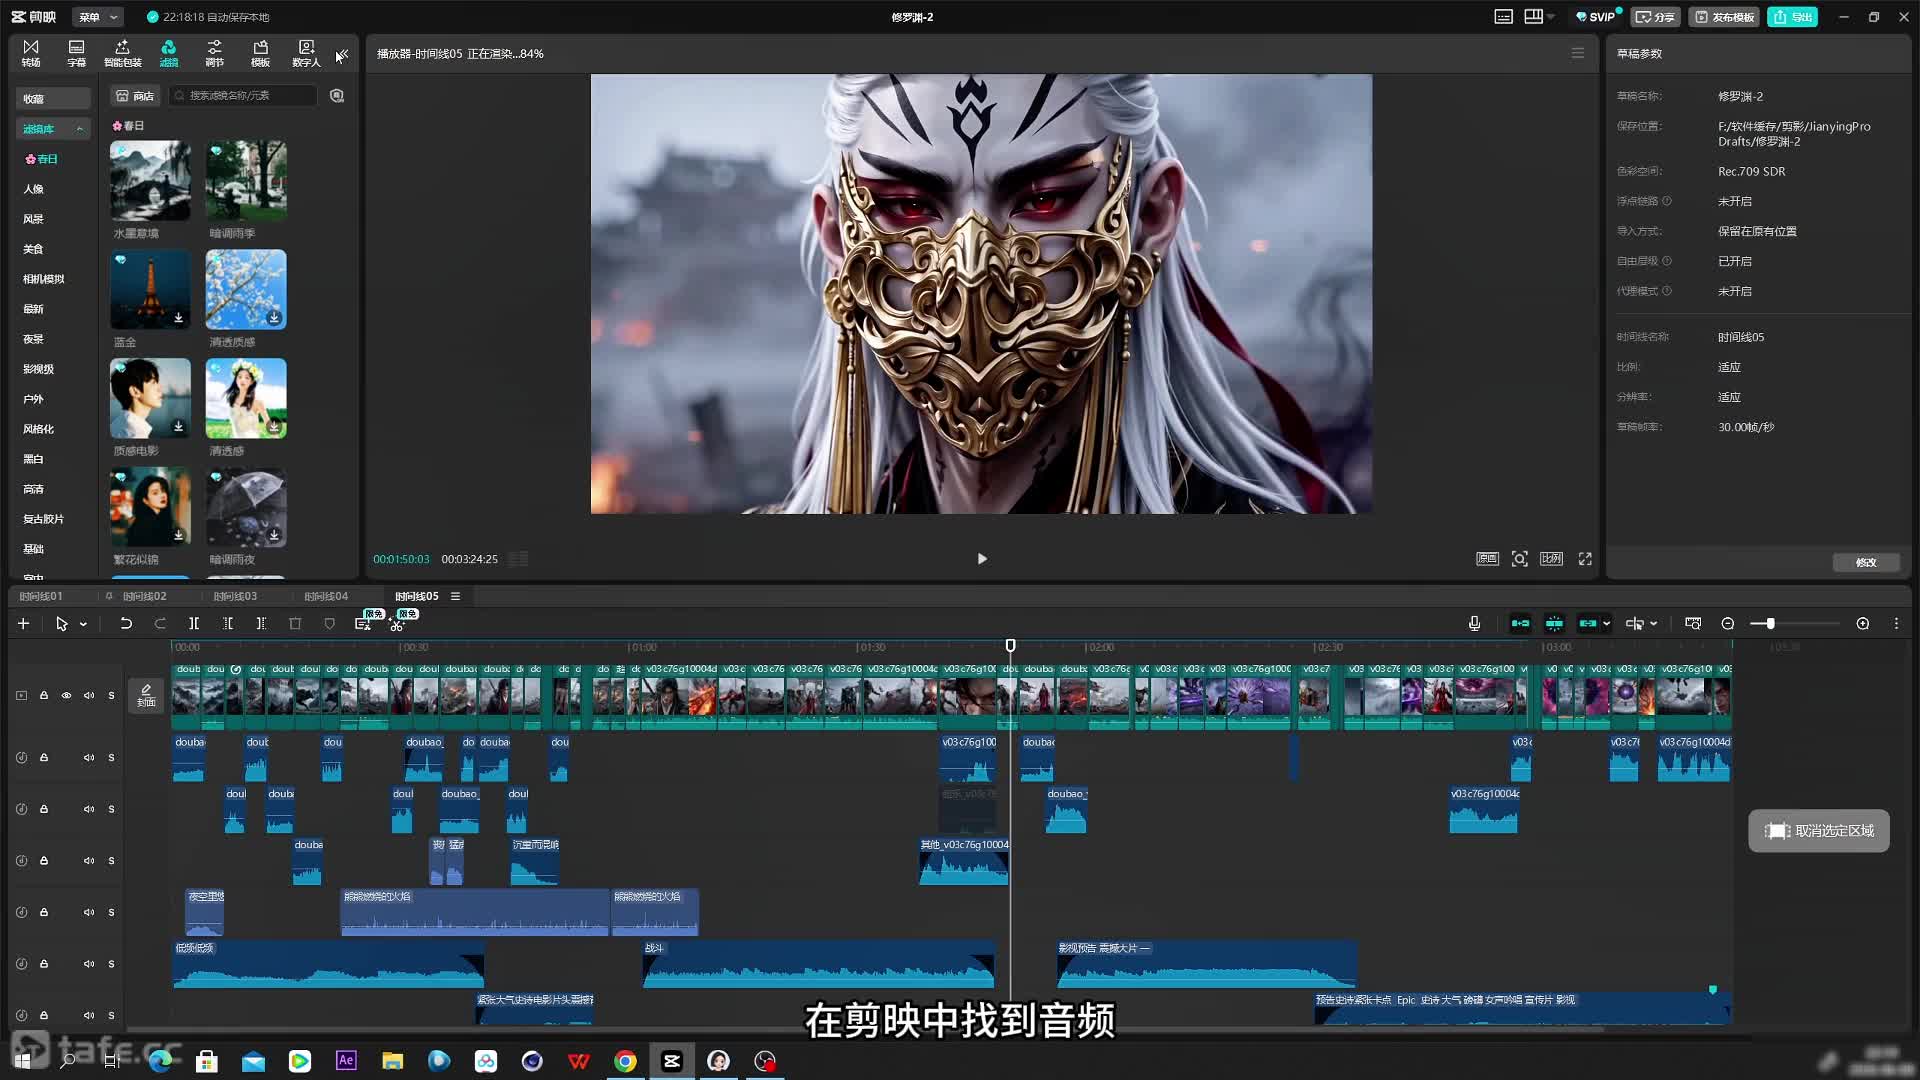Open the voice recording microphone tool
The image size is (1920, 1080).
1474,624
